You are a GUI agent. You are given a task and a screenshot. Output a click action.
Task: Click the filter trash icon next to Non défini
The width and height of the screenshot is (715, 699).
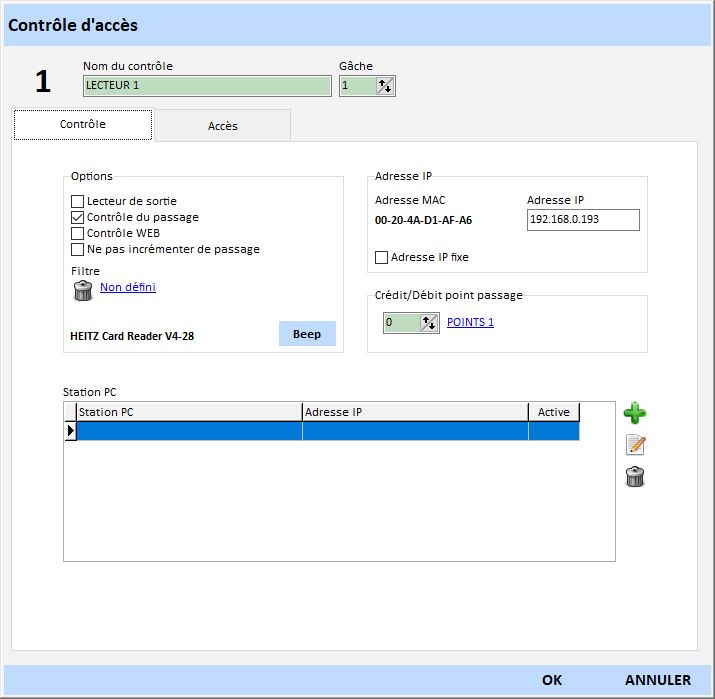[83, 290]
